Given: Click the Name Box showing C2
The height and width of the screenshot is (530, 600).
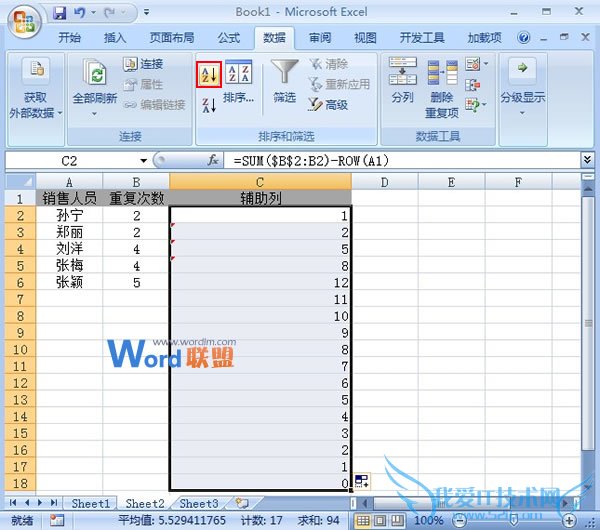Looking at the screenshot, I should pos(71,161).
